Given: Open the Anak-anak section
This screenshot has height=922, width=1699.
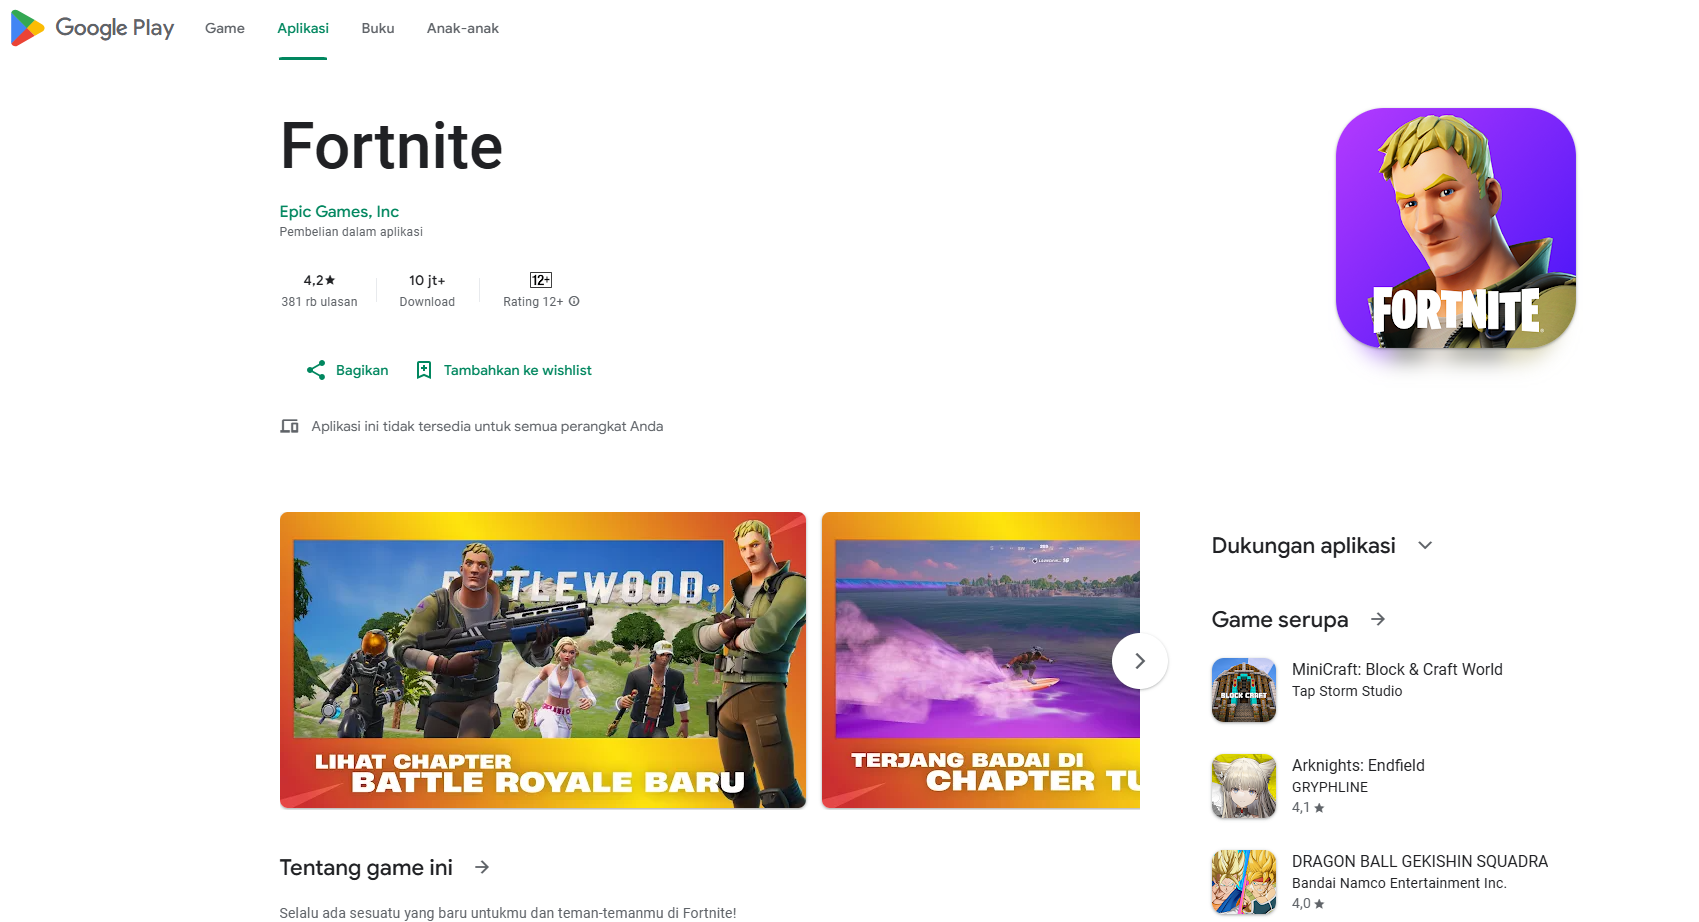Looking at the screenshot, I should coord(462,28).
